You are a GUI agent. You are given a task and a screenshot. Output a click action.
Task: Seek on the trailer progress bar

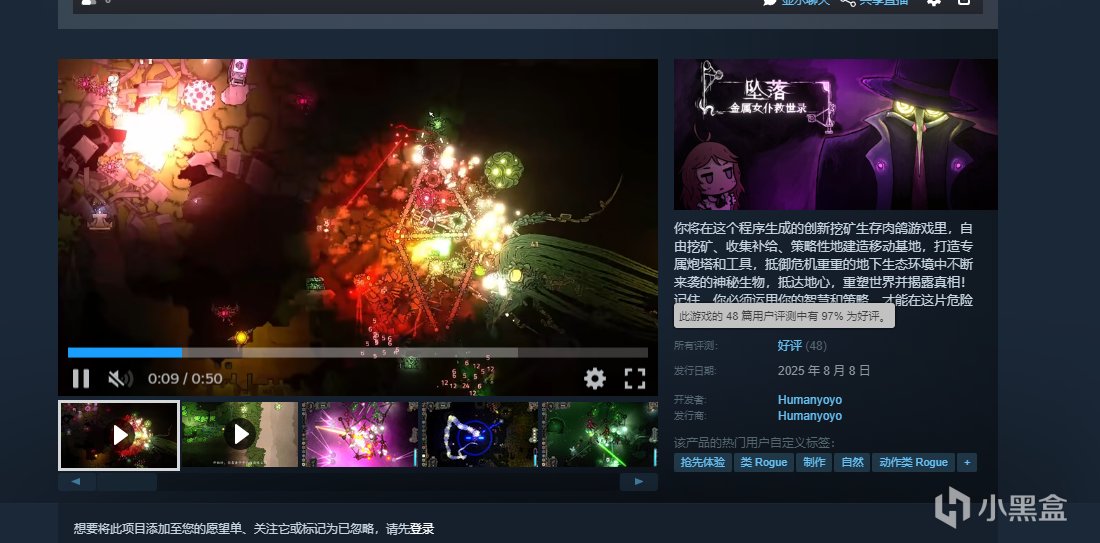pyautogui.click(x=358, y=353)
